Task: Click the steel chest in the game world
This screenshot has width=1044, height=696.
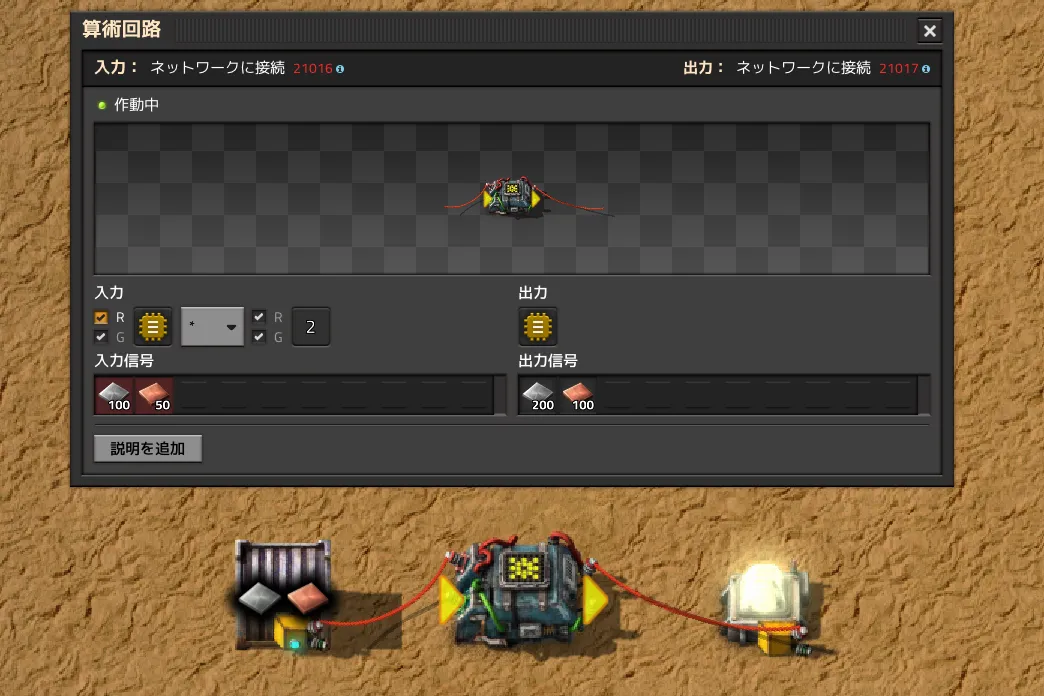Action: pos(284,594)
